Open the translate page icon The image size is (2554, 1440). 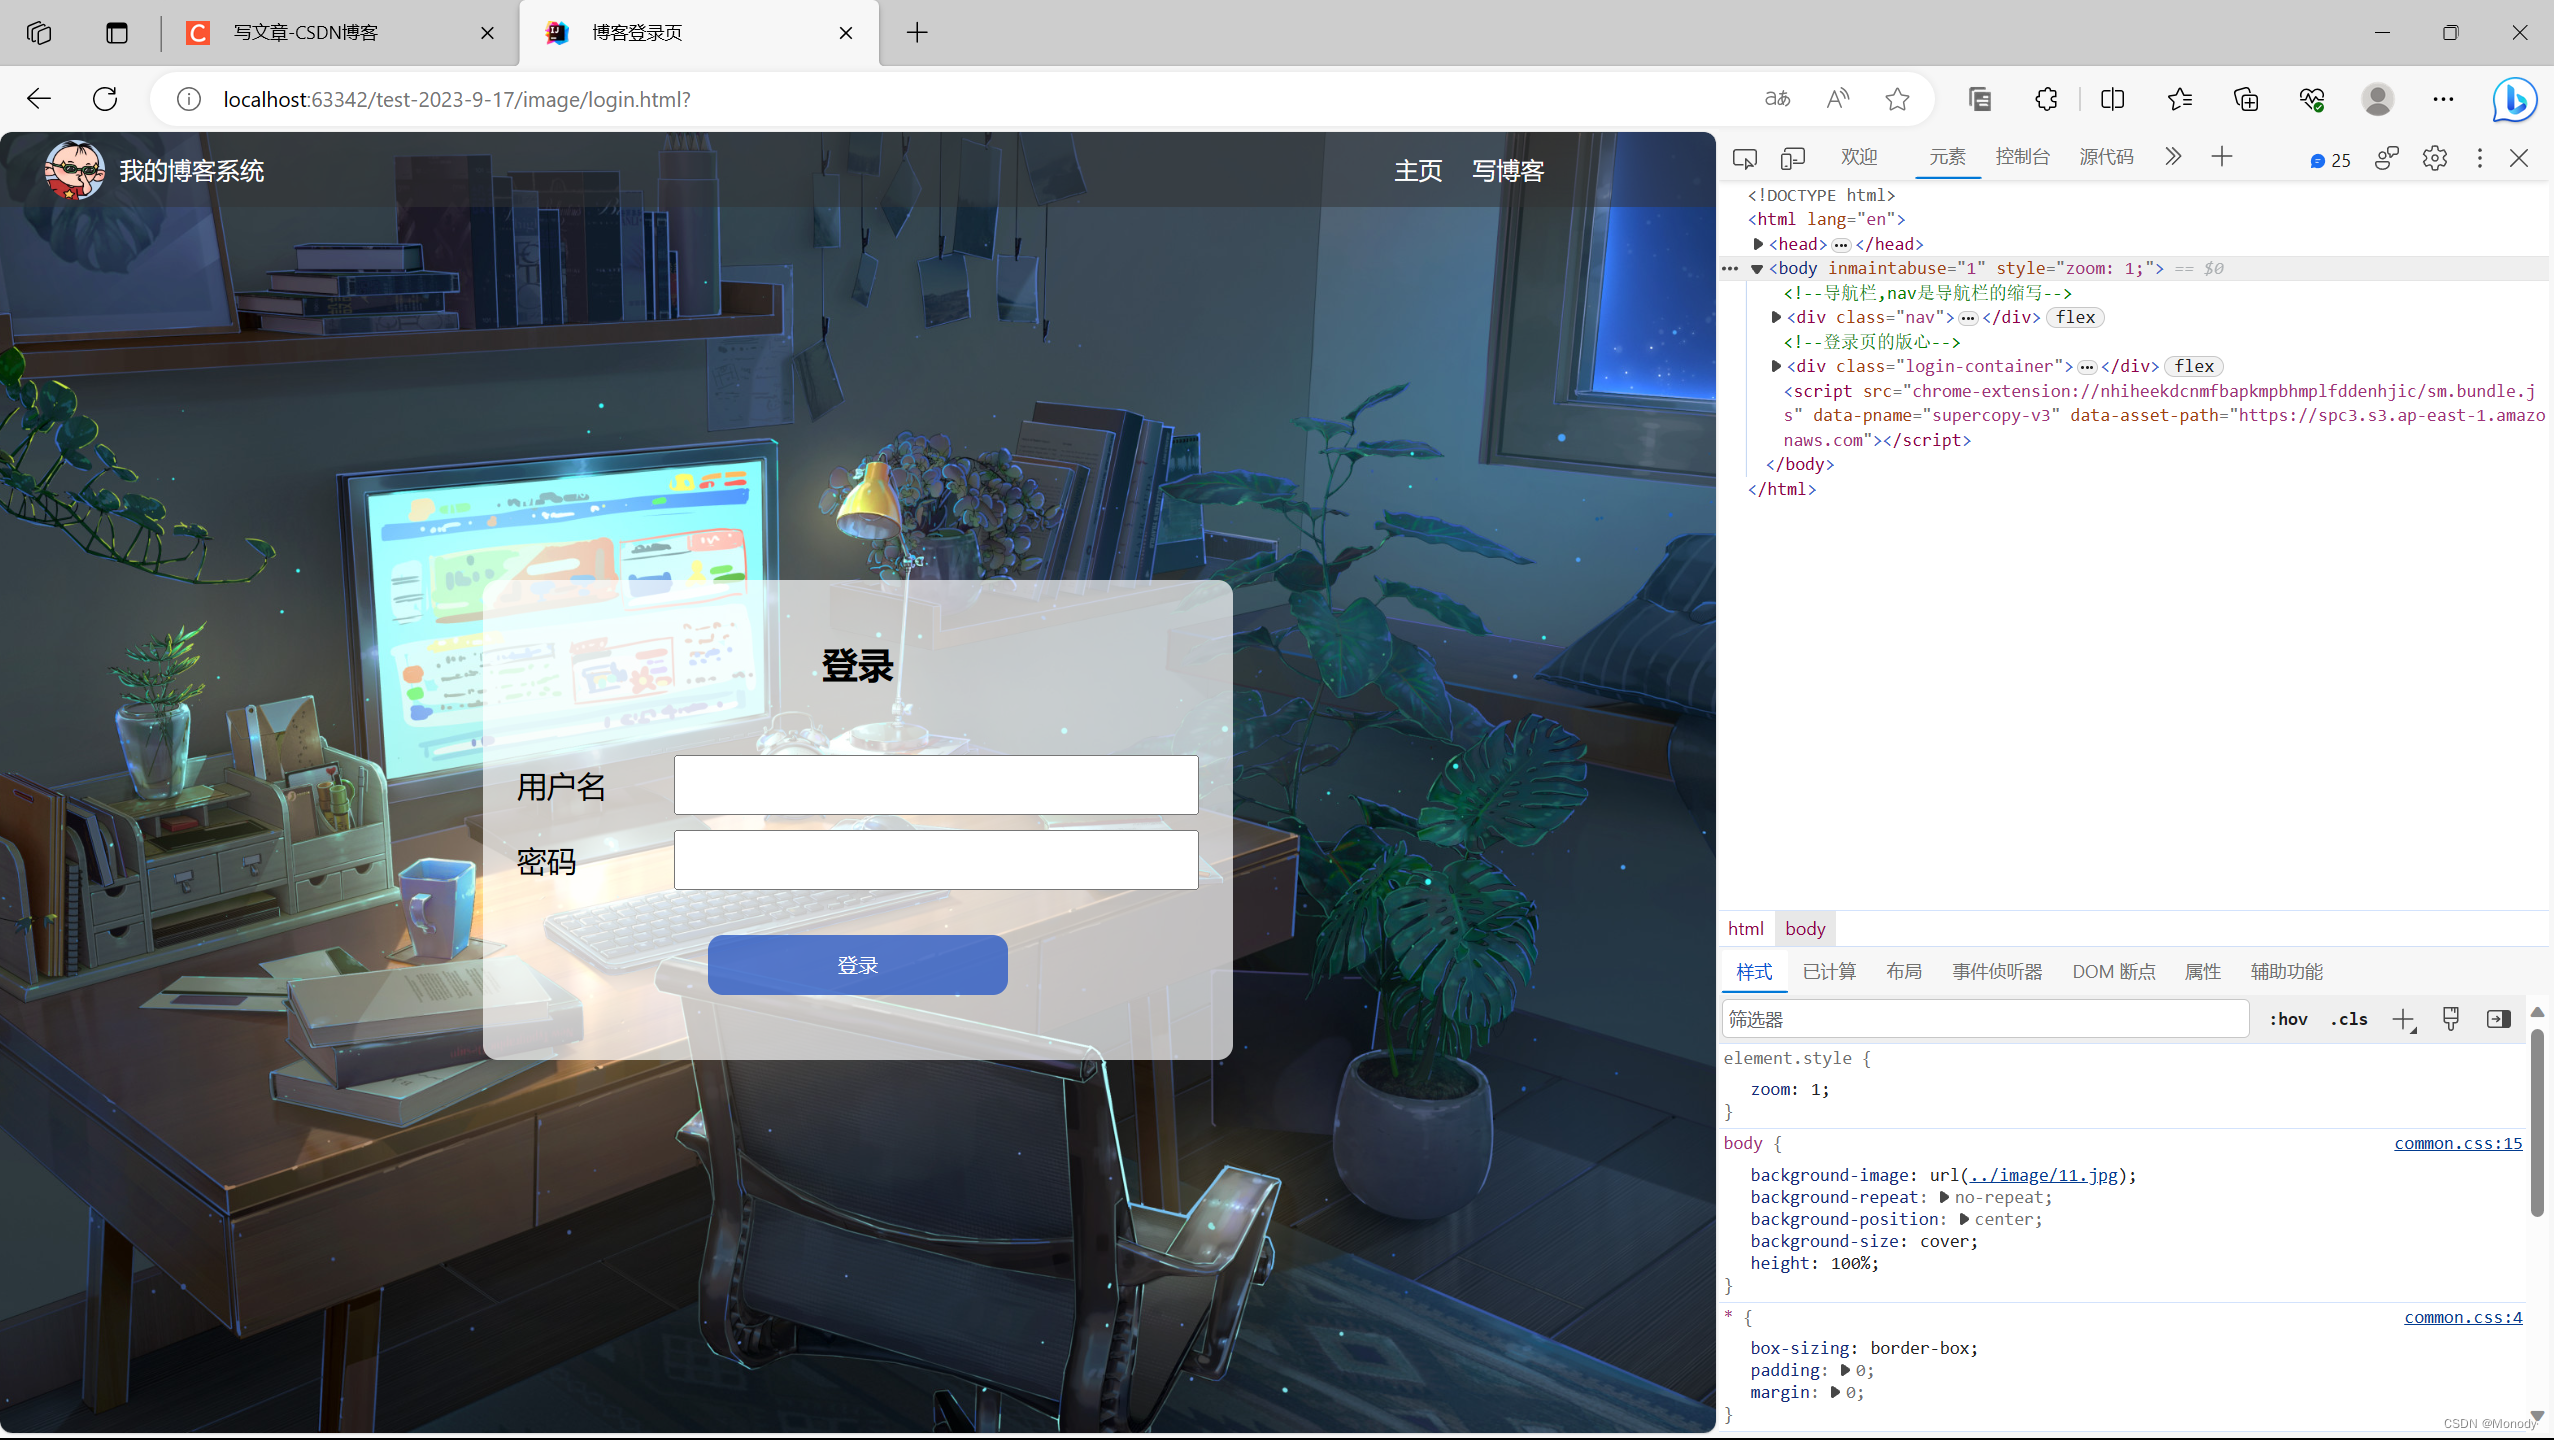coord(1777,99)
